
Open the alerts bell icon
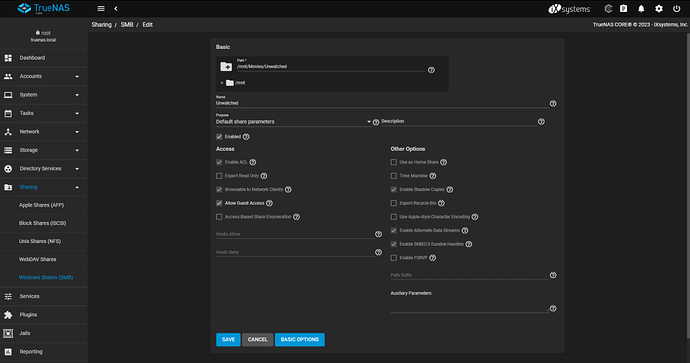[x=641, y=9]
